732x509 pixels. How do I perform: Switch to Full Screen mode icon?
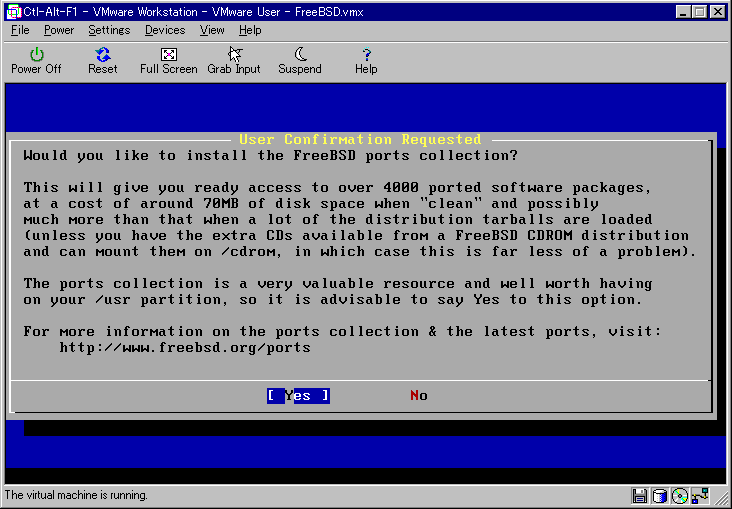(x=169, y=55)
